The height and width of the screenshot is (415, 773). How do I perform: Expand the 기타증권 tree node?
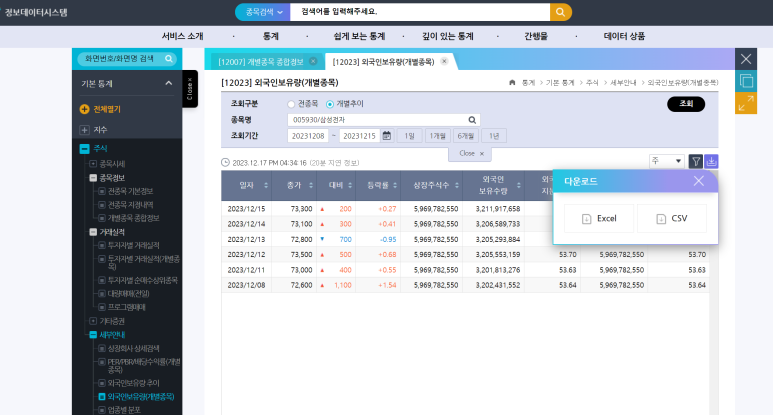coord(93,321)
